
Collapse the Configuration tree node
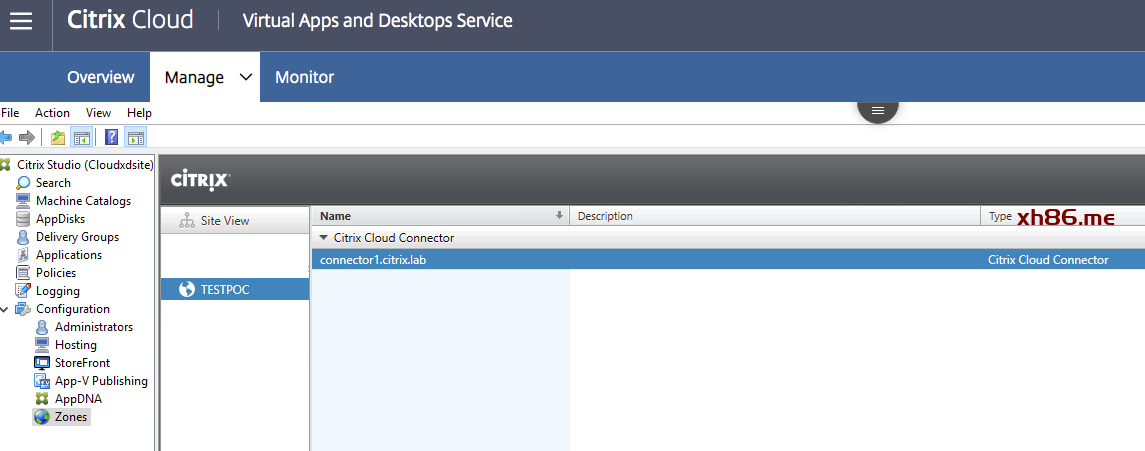pyautogui.click(x=6, y=309)
